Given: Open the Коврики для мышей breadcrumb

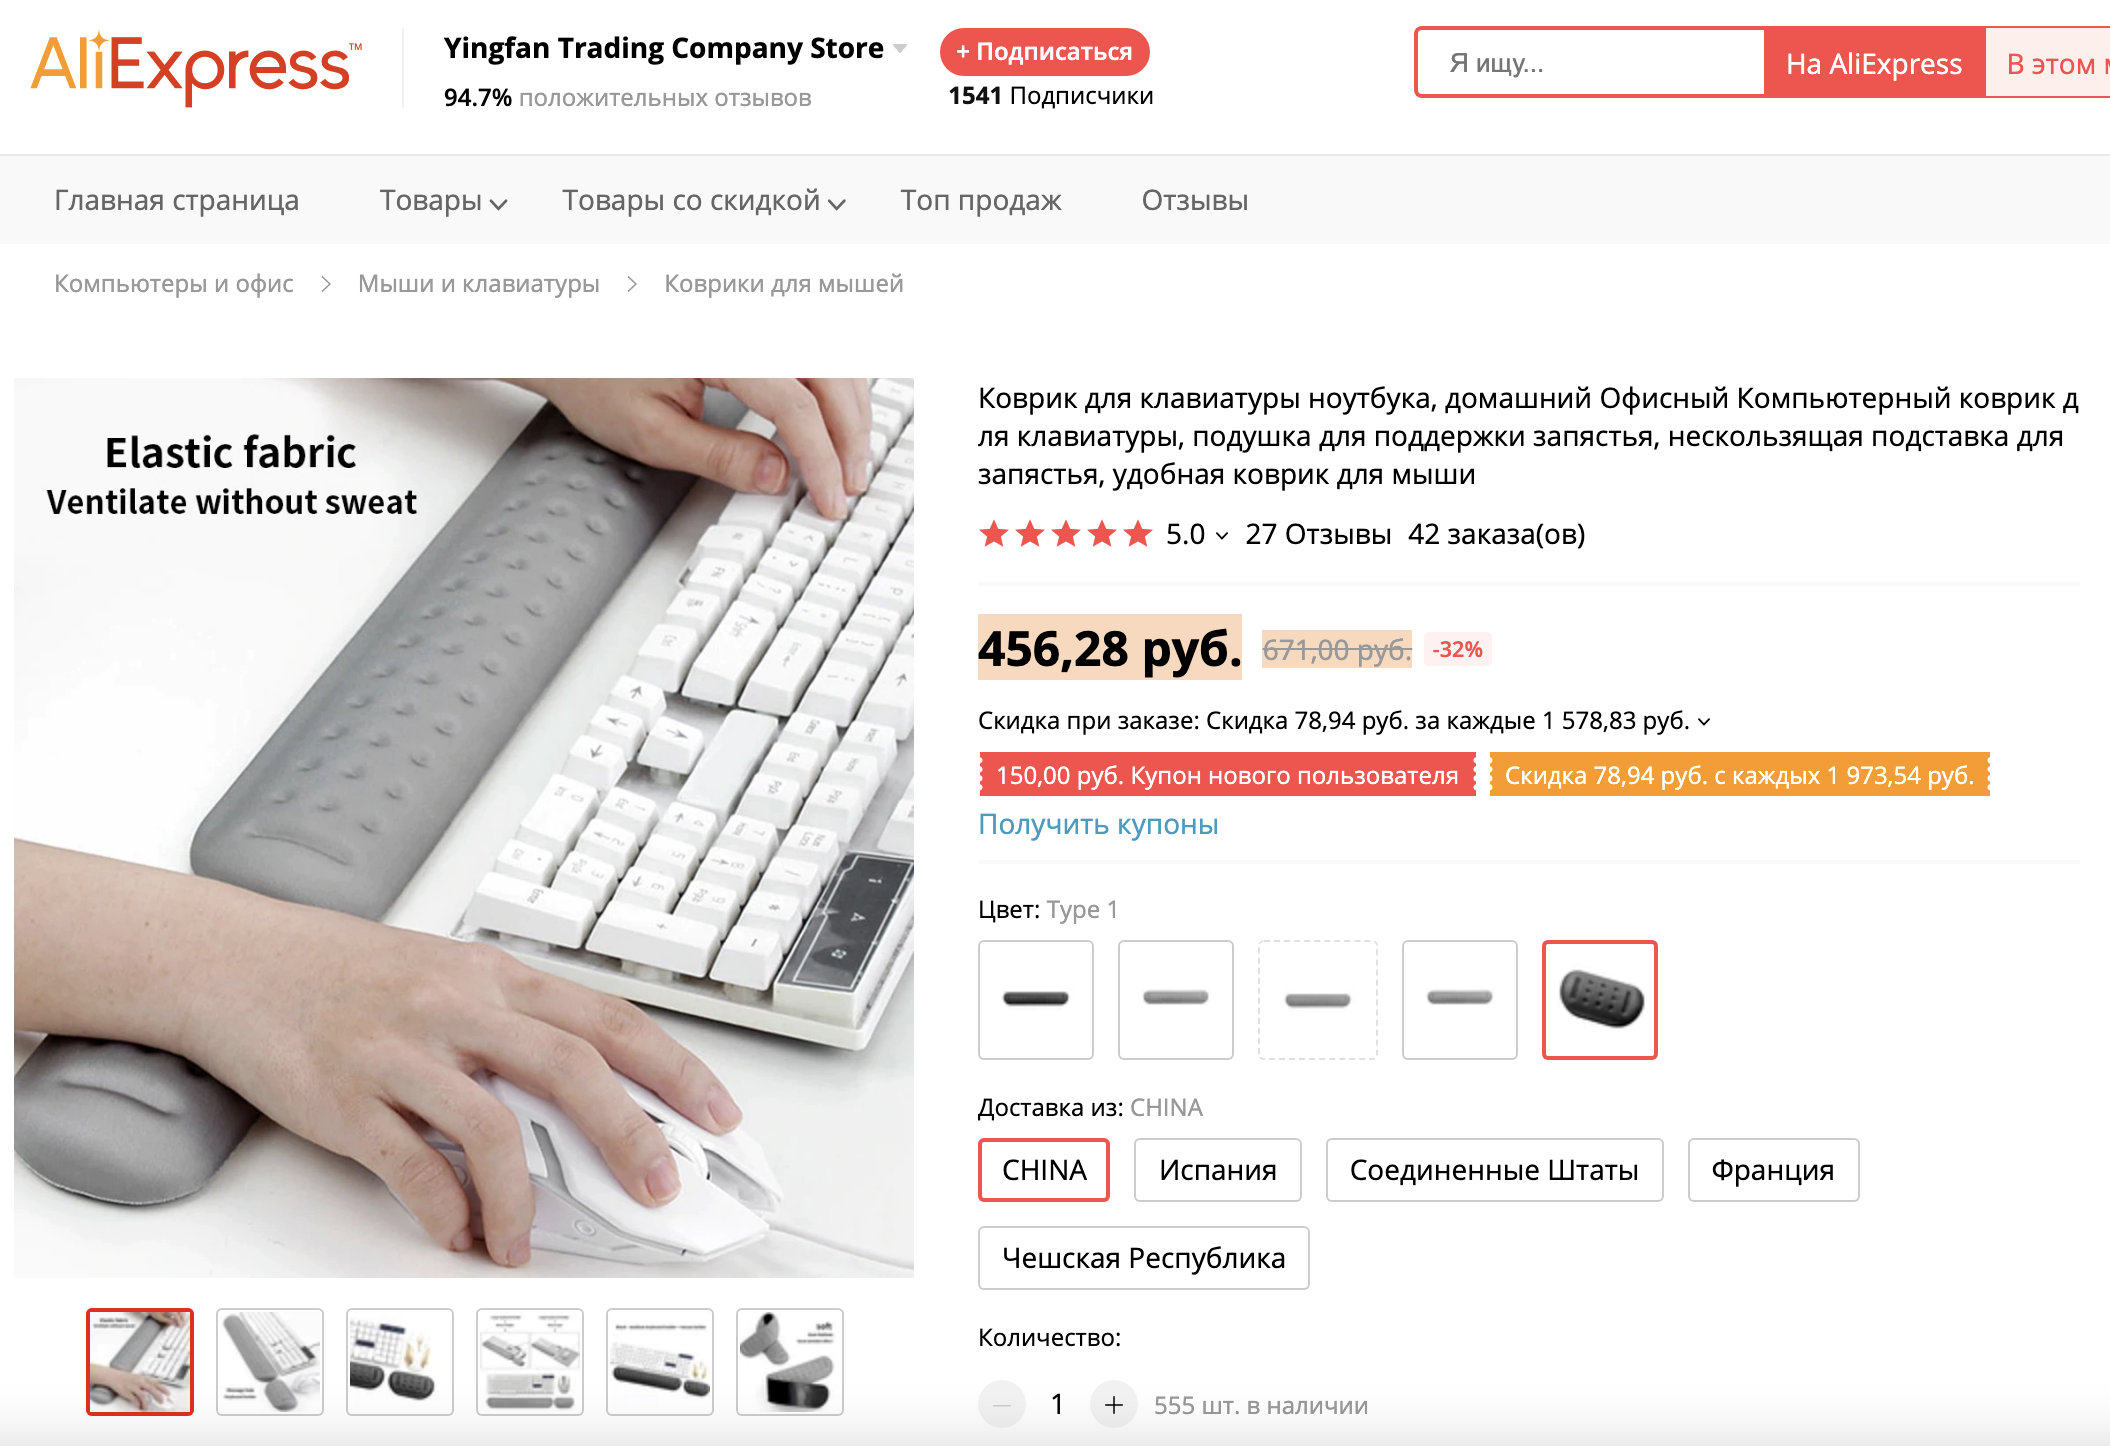Looking at the screenshot, I should coord(784,284).
